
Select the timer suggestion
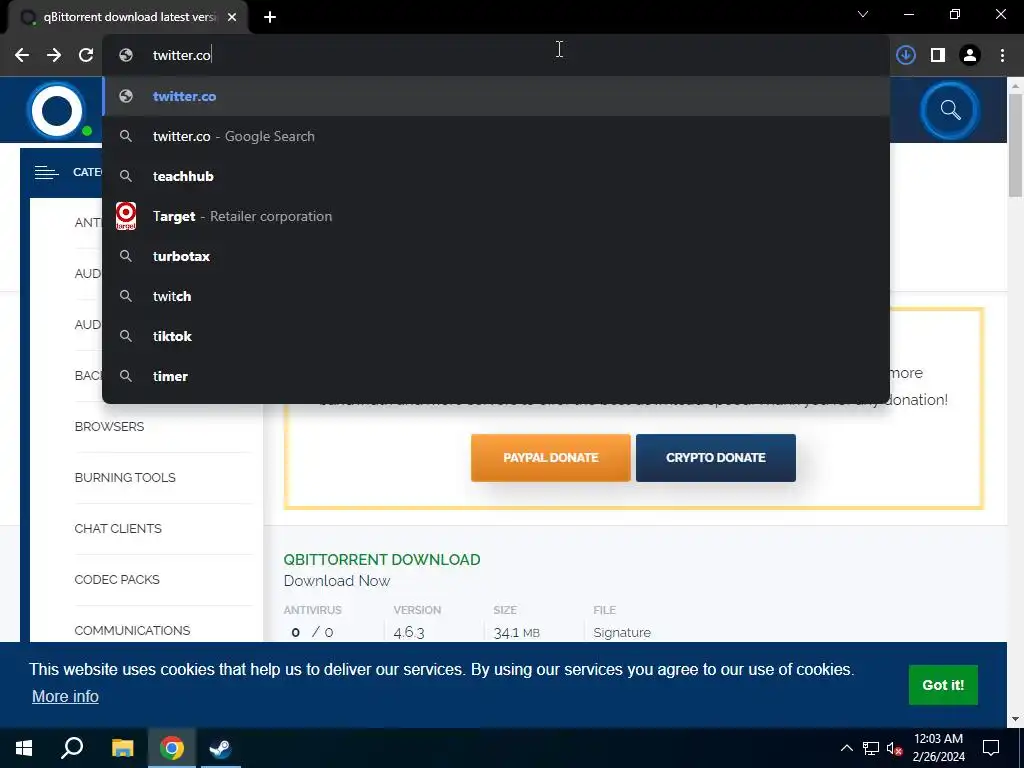point(496,376)
